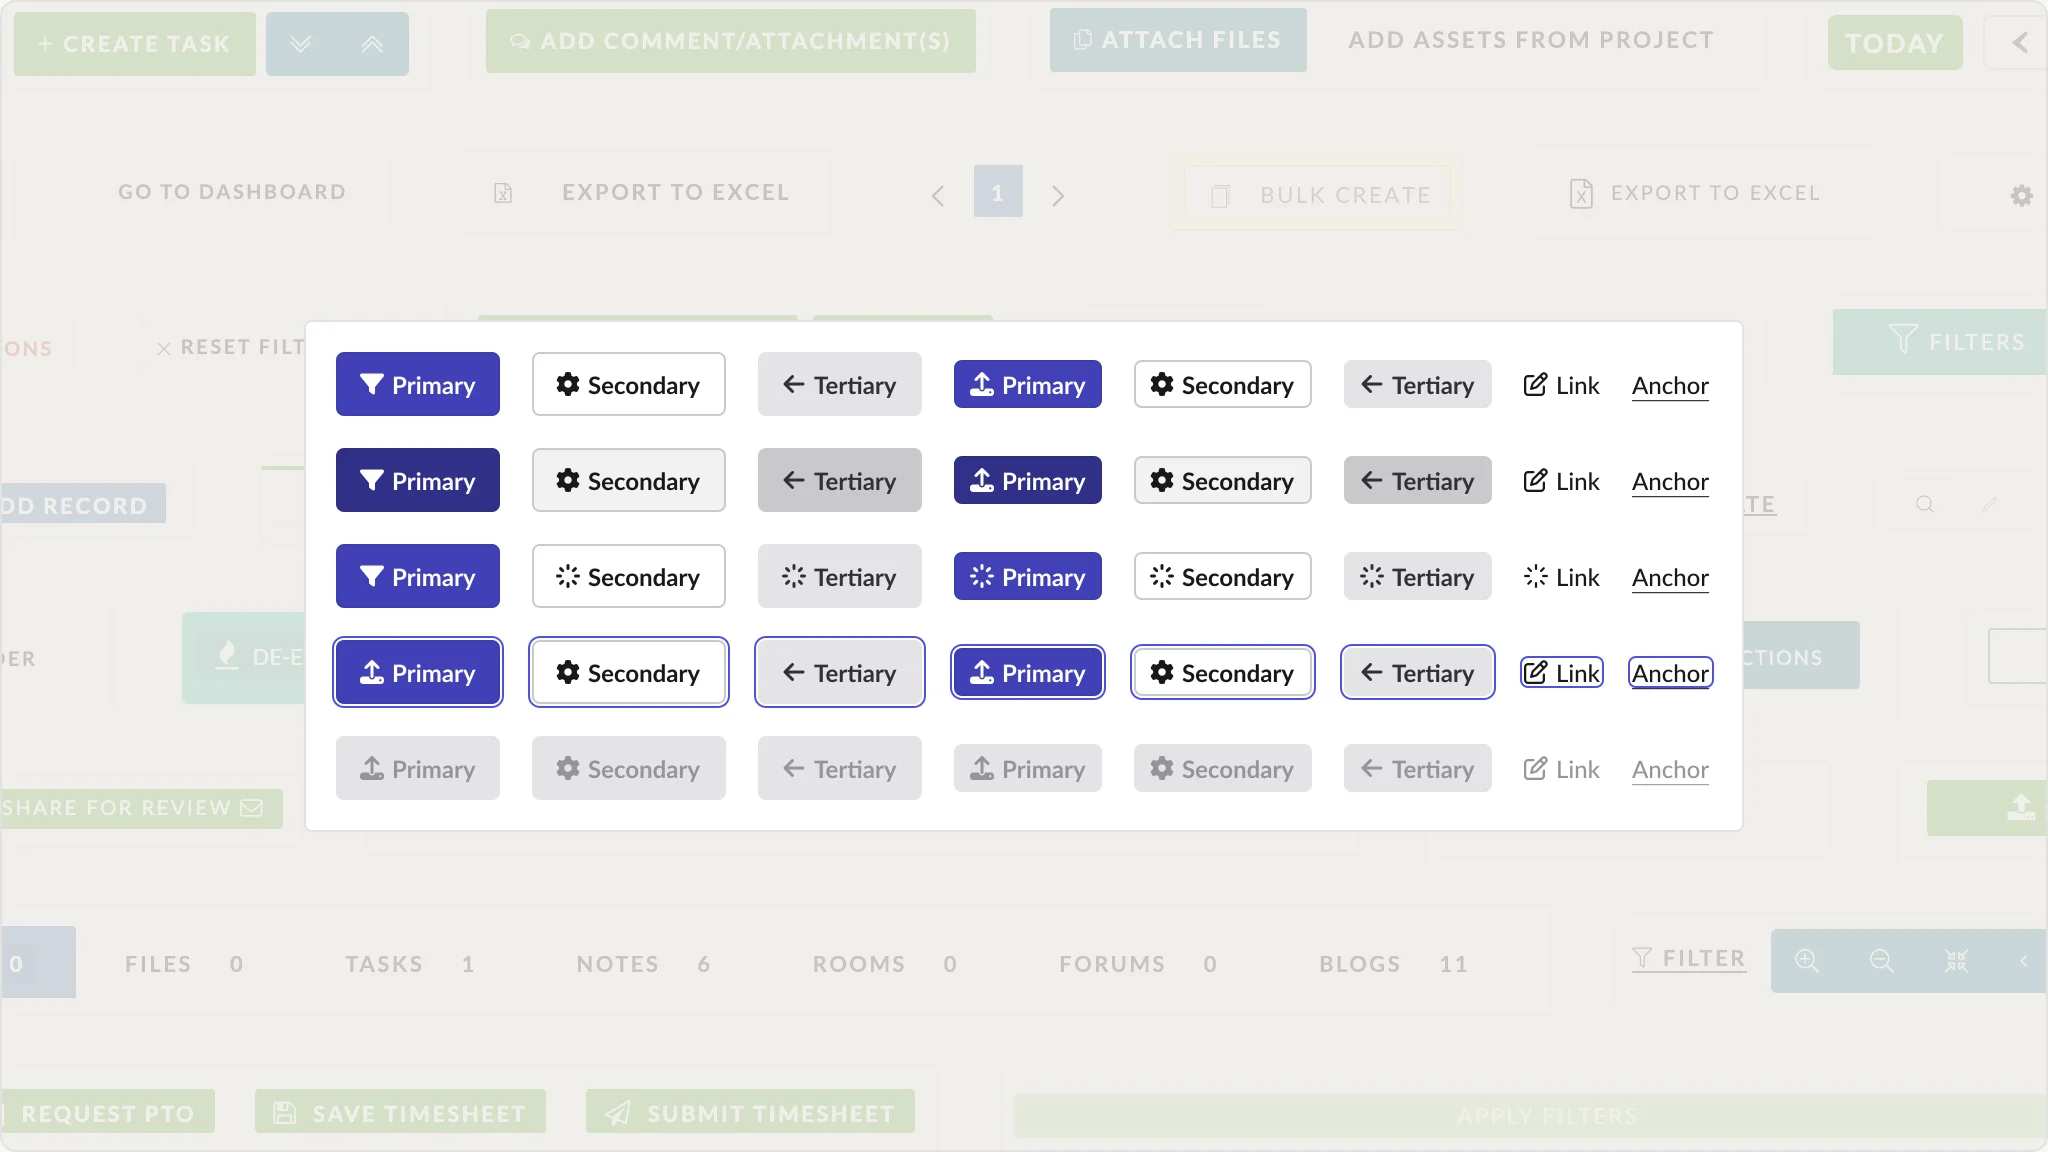This screenshot has height=1152, width=2048.
Task: Go to the previous page with the left chevron
Action: [938, 195]
